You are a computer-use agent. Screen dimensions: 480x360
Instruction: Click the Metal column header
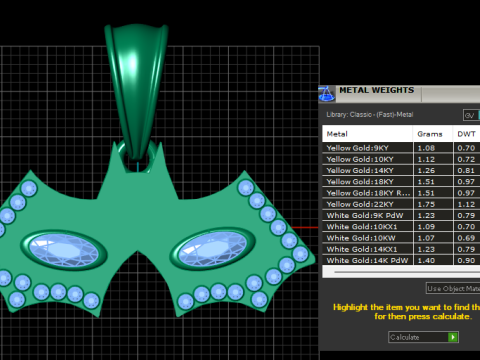[x=367, y=134]
